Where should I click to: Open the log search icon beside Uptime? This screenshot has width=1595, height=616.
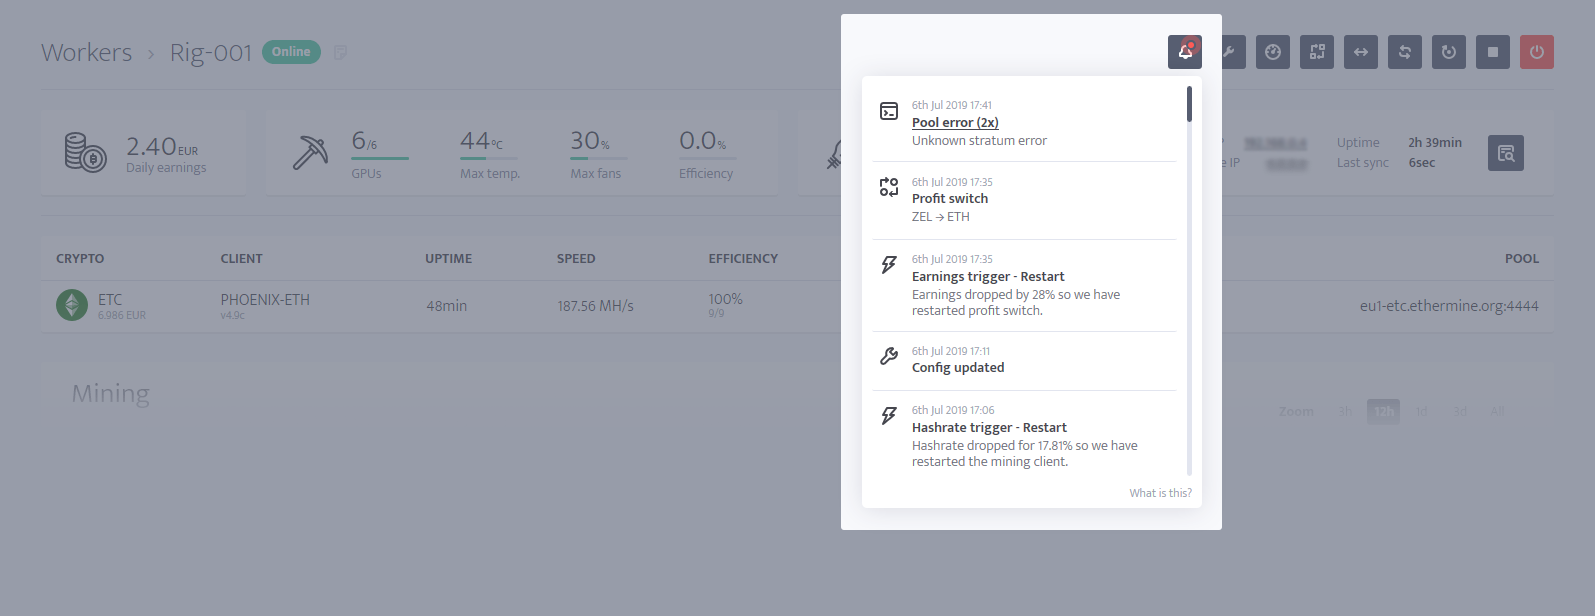tap(1506, 153)
